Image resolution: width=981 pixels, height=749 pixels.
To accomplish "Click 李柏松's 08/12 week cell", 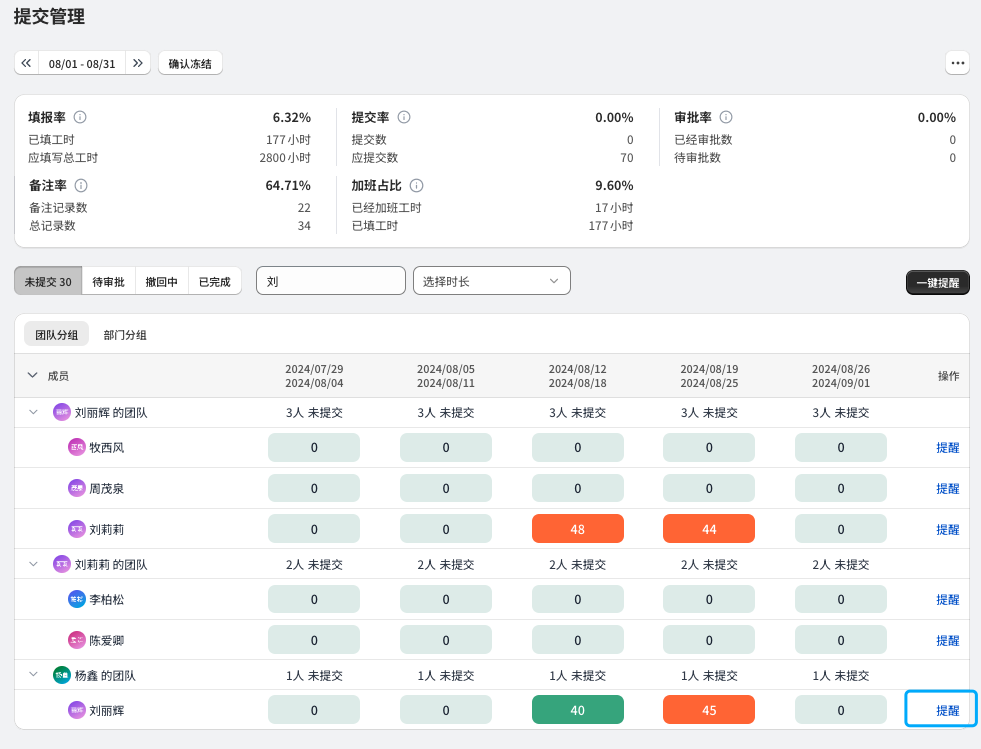I will (577, 599).
